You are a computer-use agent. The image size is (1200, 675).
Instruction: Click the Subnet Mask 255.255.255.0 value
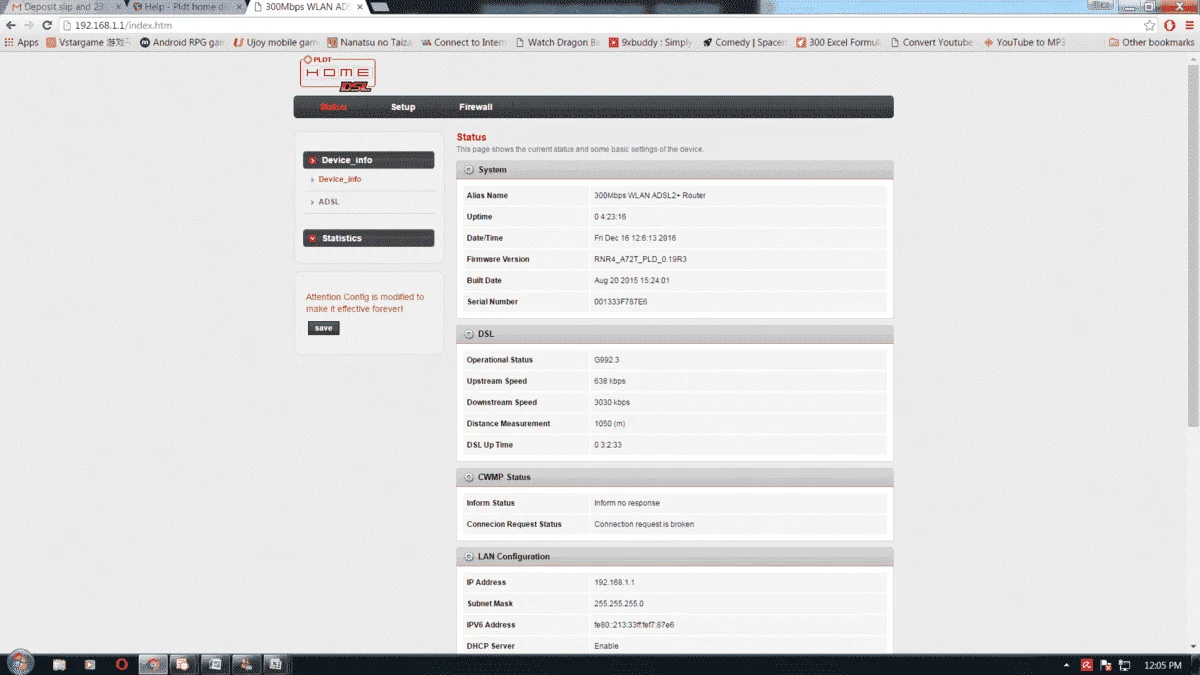[618, 603]
